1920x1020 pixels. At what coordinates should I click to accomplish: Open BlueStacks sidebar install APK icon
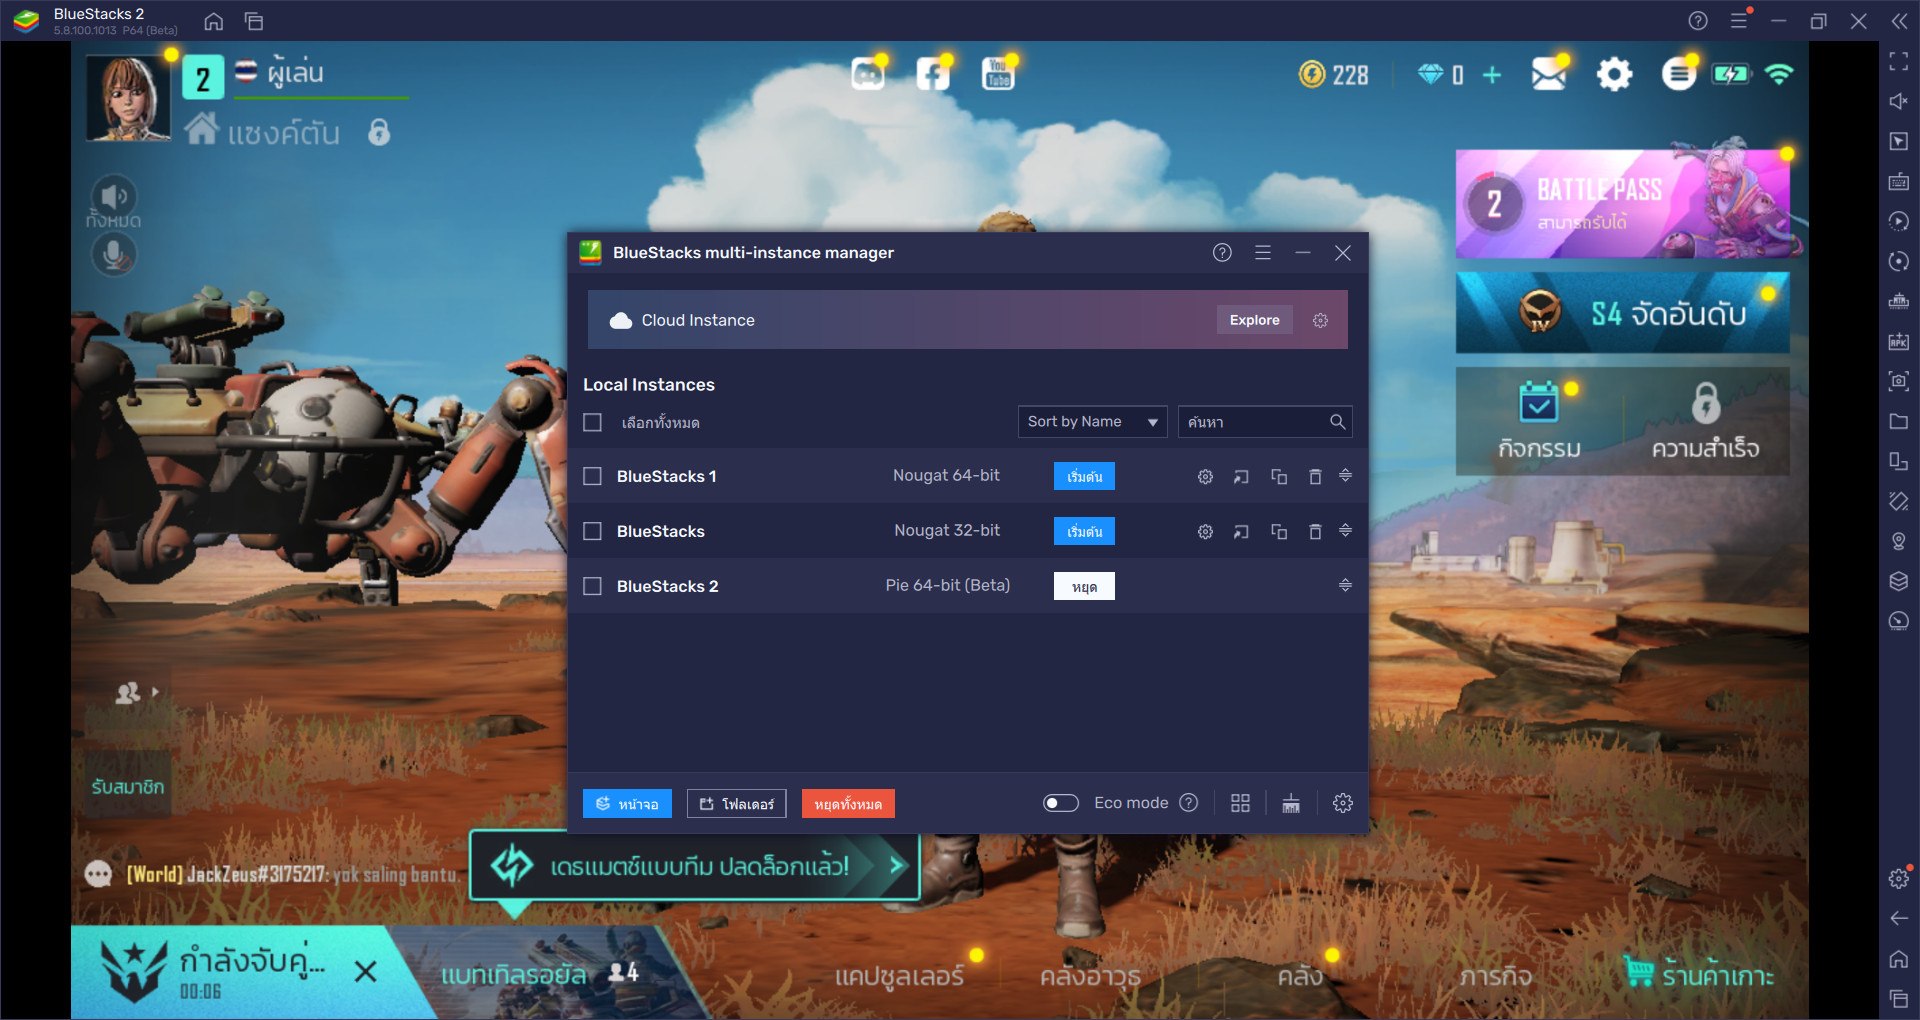click(1899, 341)
